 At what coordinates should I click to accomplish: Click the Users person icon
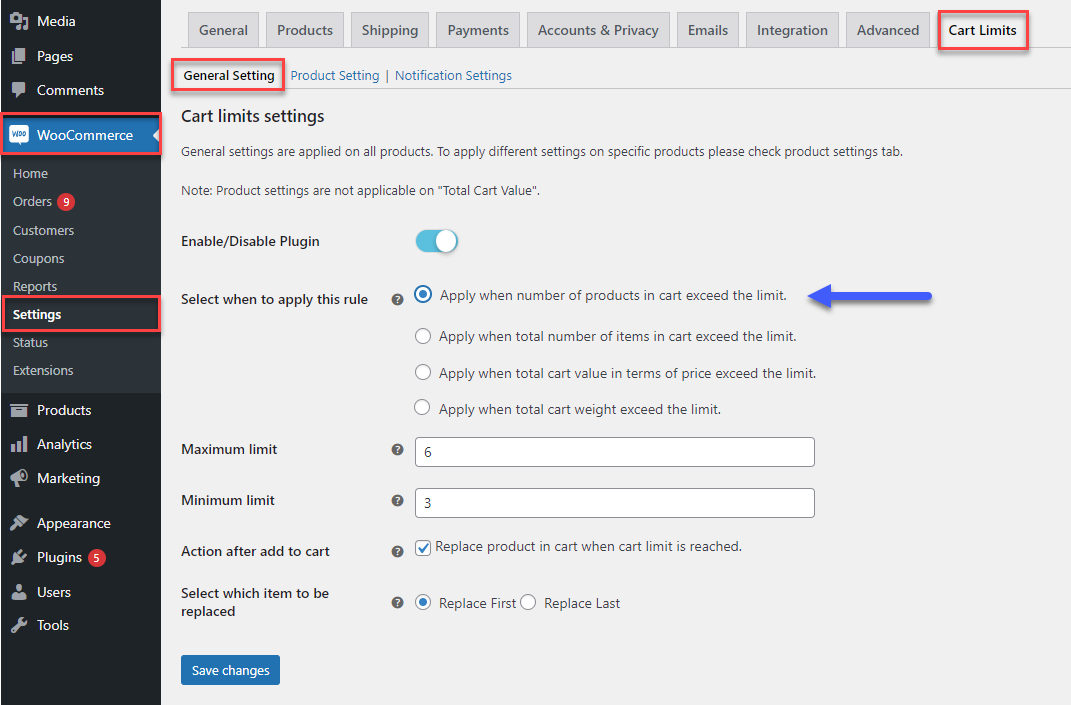tap(19, 592)
